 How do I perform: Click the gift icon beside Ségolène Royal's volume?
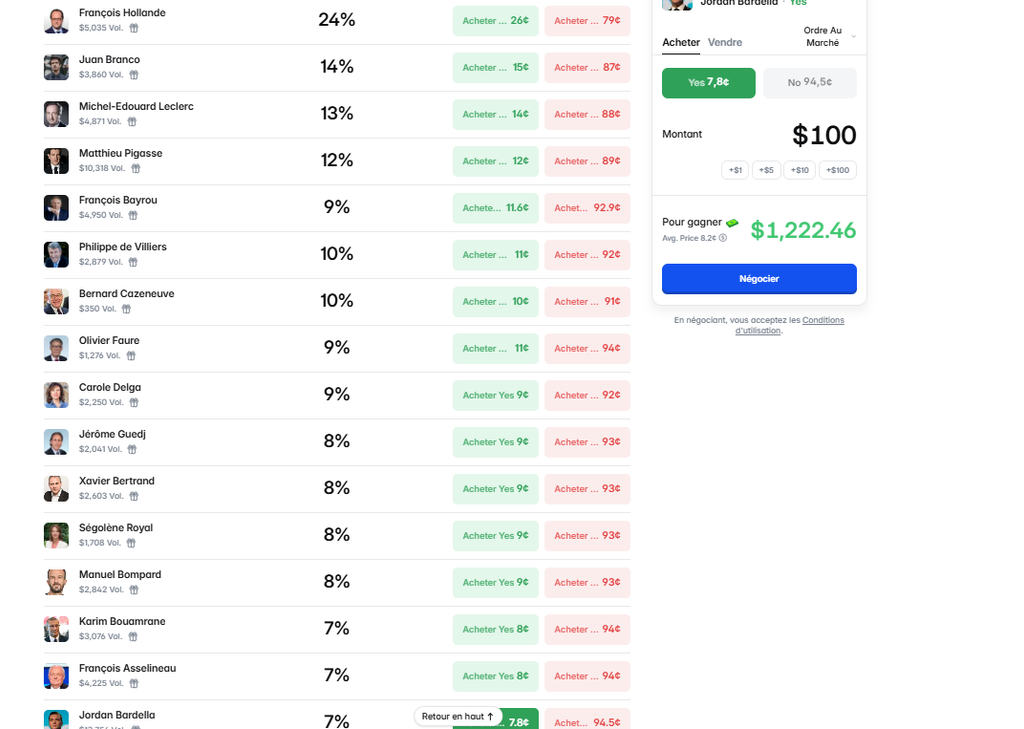coord(131,543)
